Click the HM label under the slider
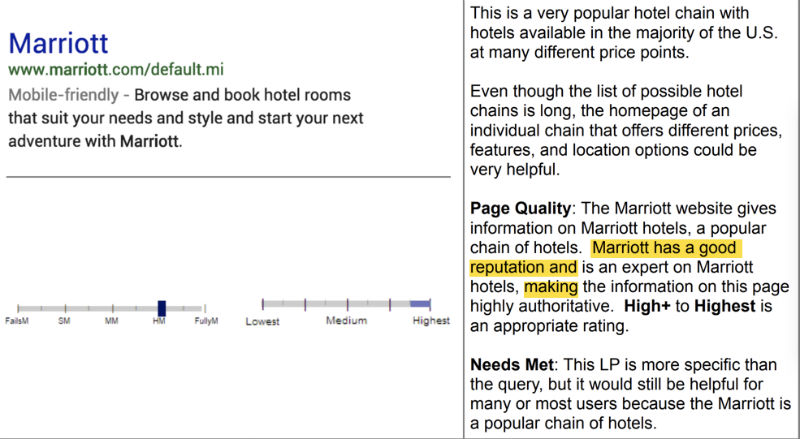Screen dimensions: 800x439 coord(159,321)
